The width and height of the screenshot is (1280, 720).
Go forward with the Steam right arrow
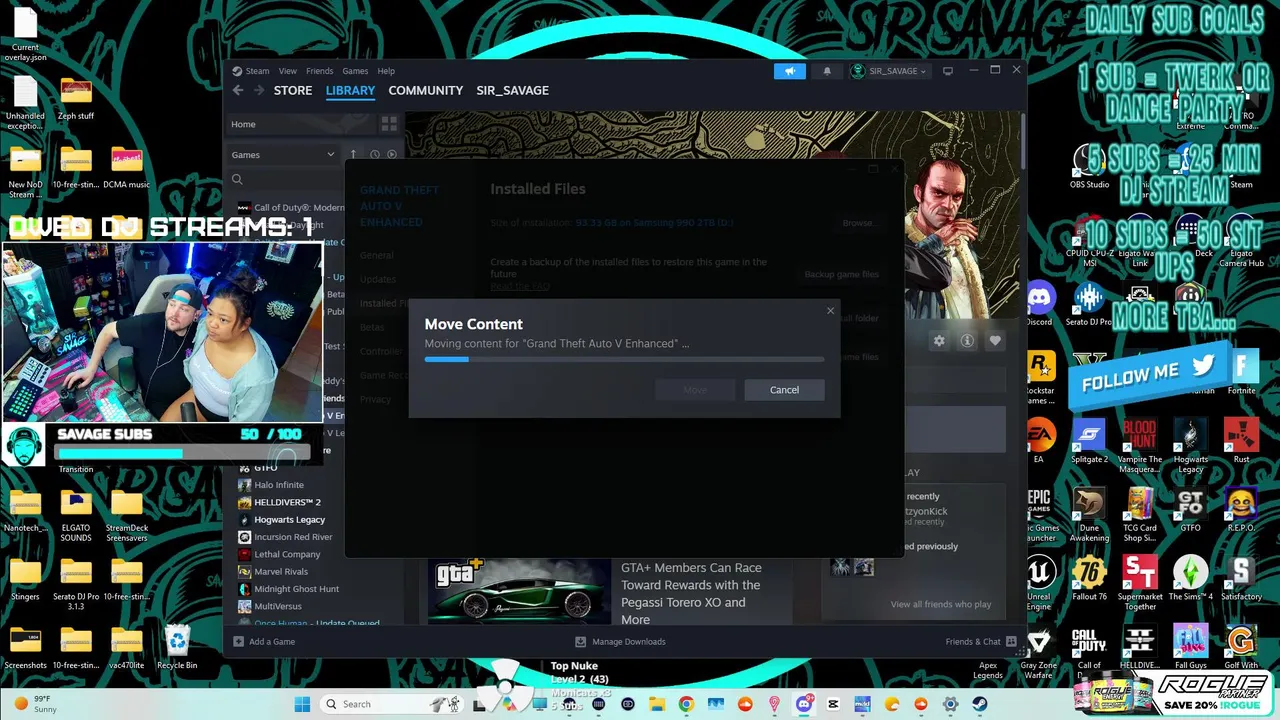point(259,90)
